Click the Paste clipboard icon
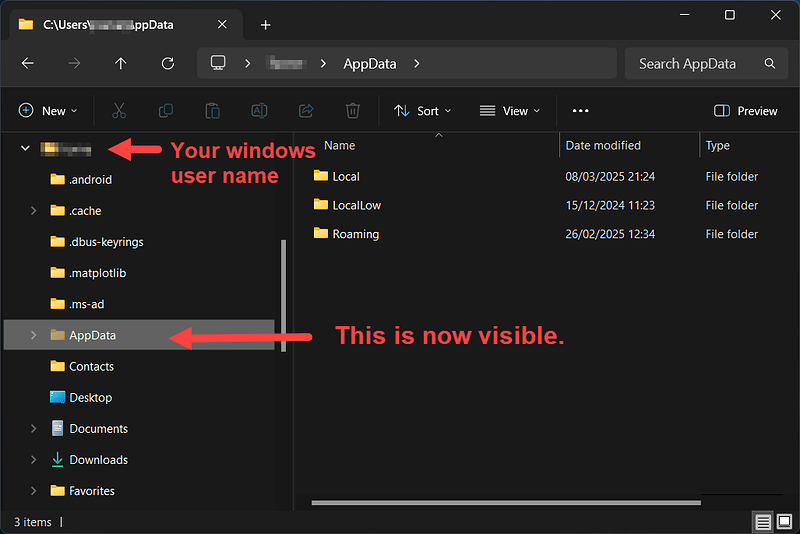 (212, 111)
